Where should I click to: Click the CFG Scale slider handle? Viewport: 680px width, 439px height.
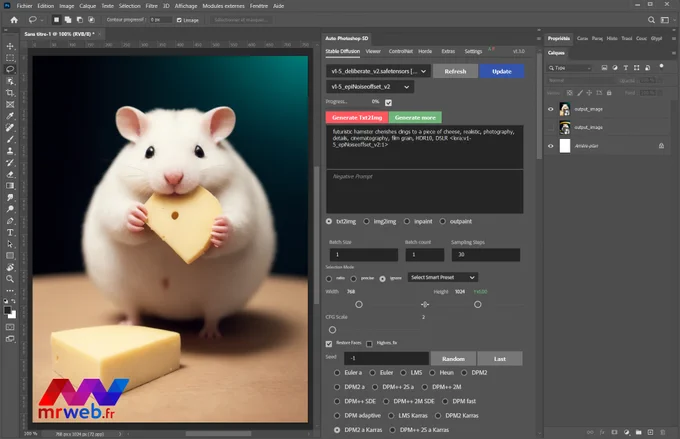[332, 330]
